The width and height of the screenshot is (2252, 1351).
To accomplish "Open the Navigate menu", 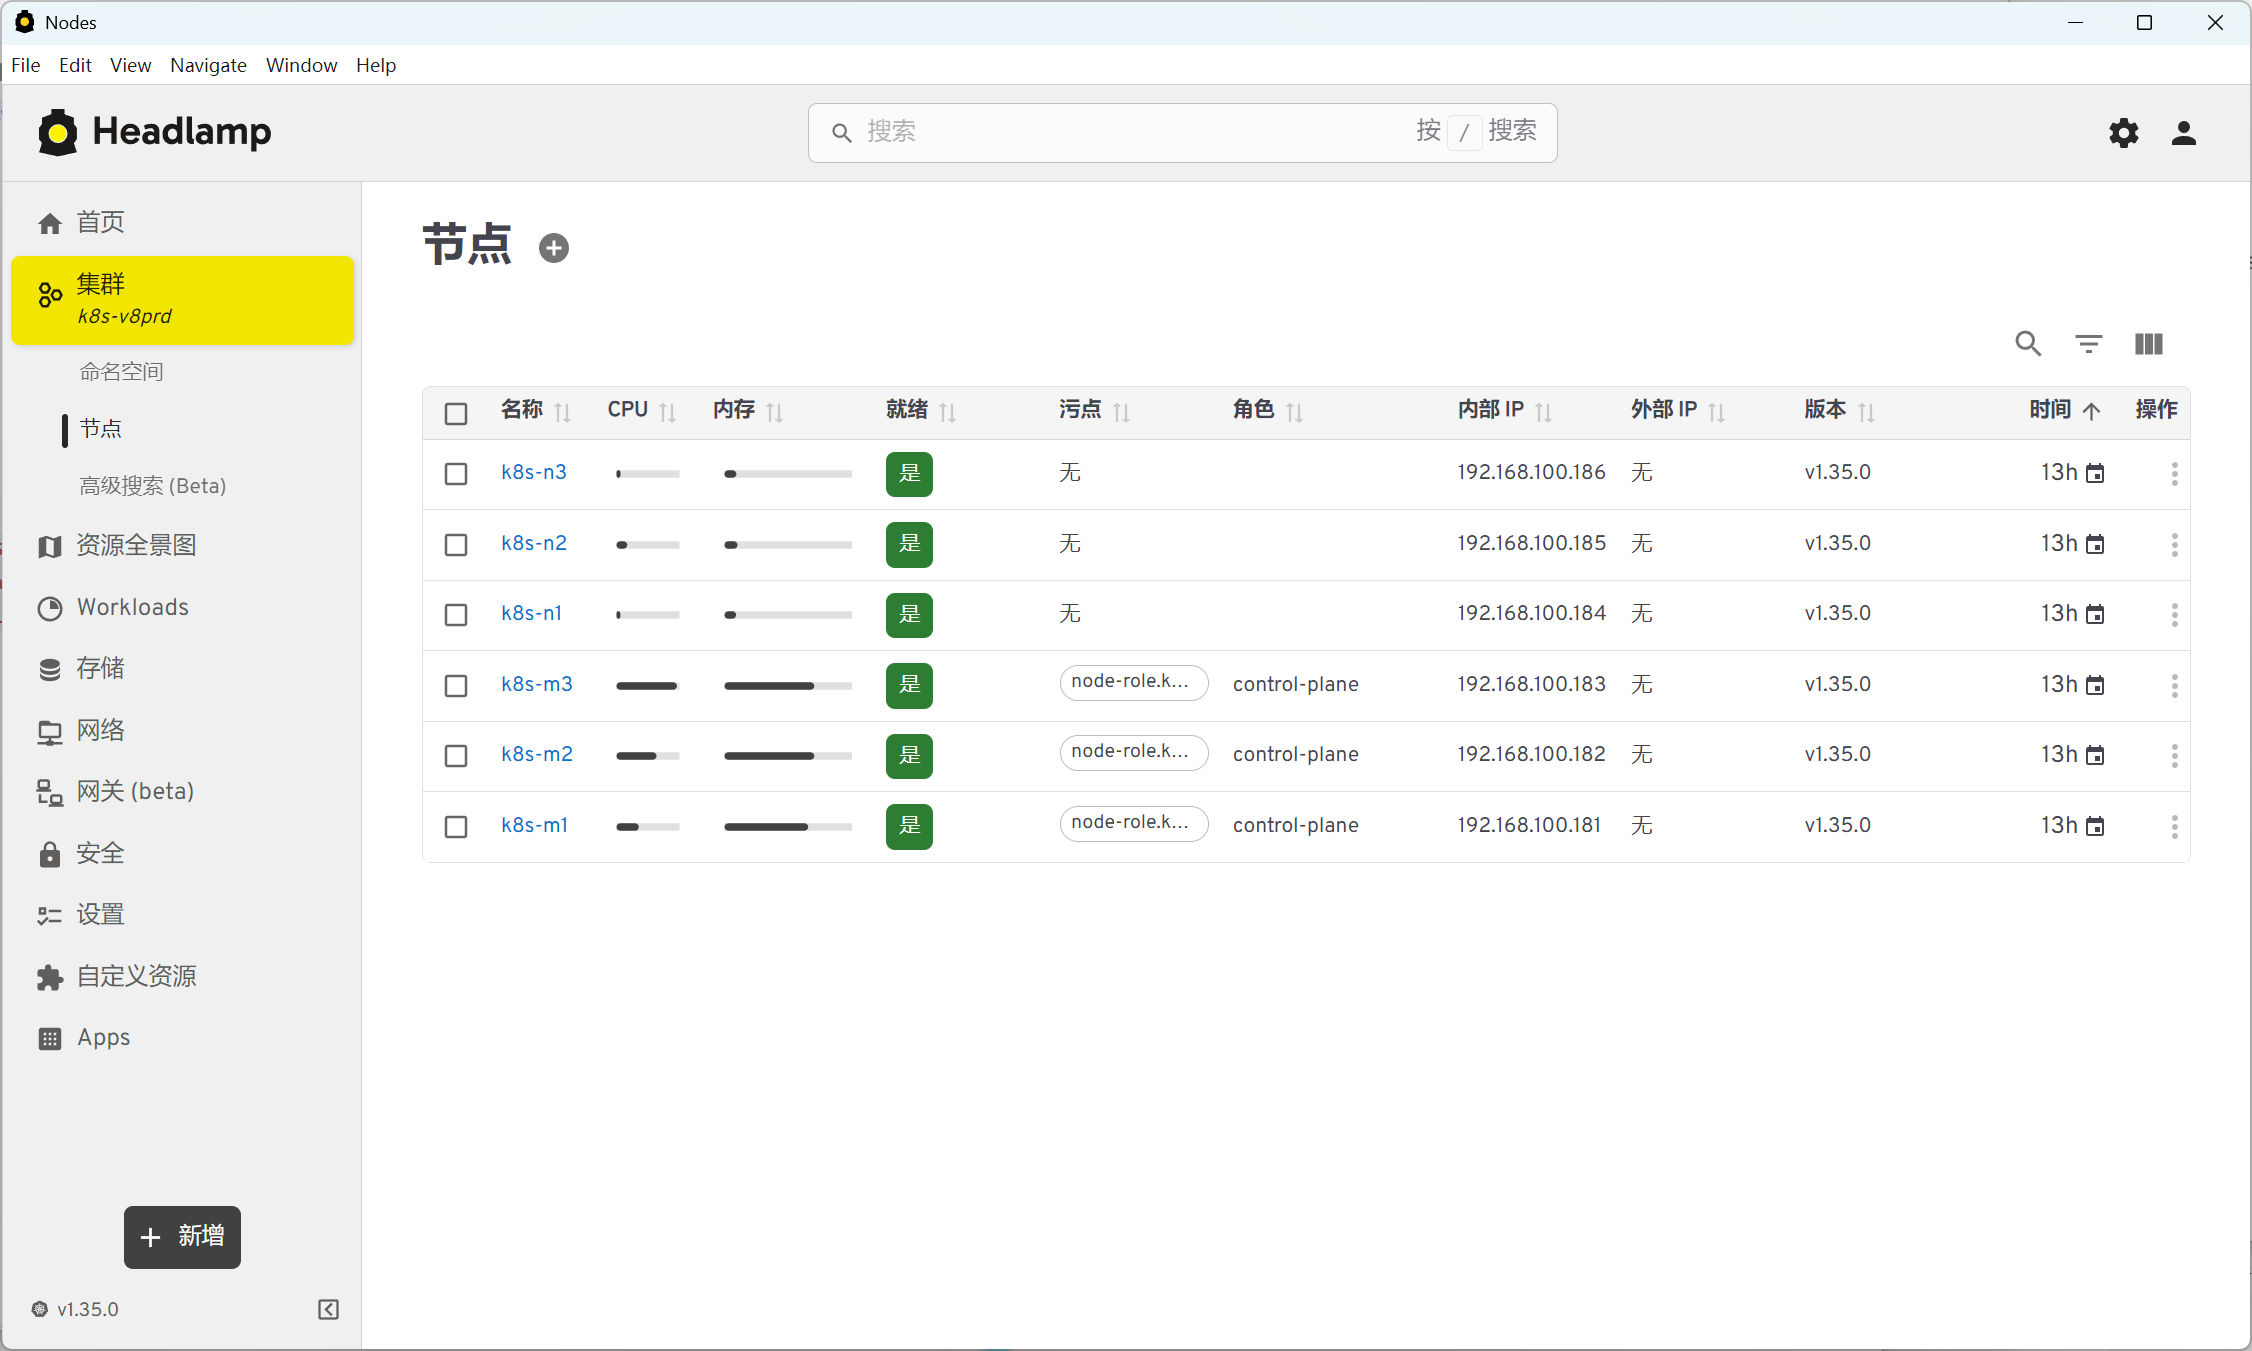I will (208, 65).
